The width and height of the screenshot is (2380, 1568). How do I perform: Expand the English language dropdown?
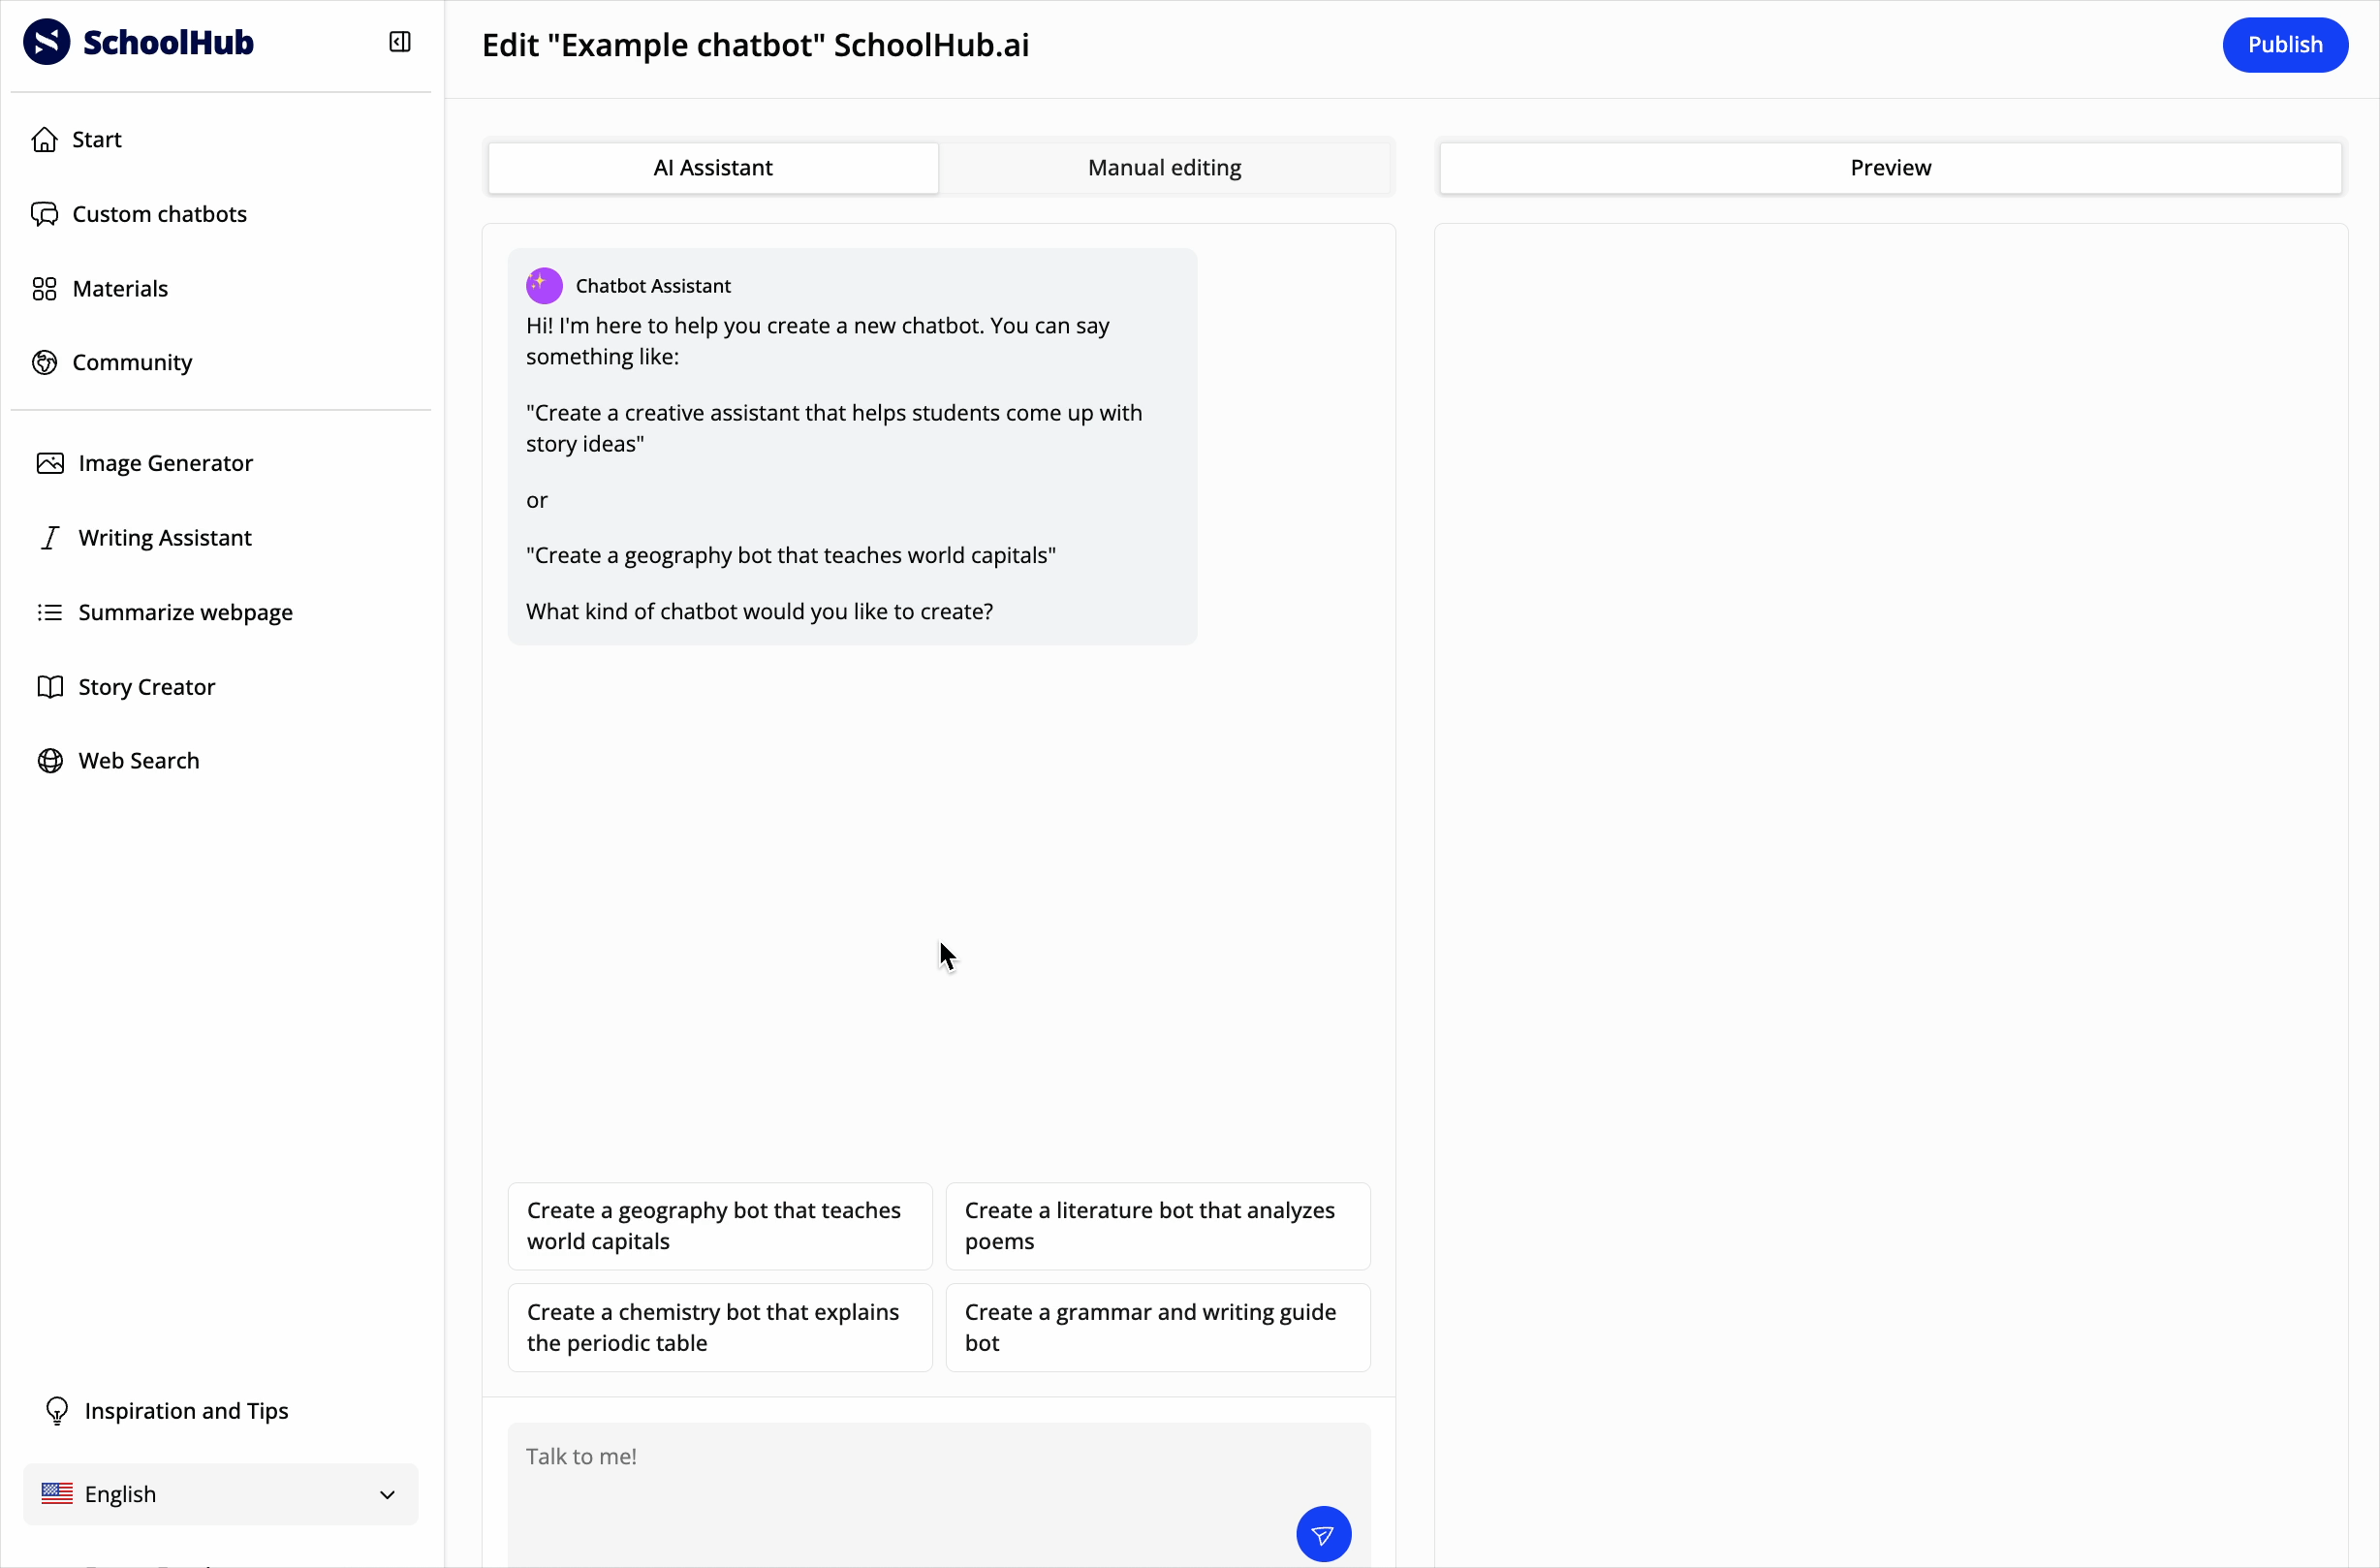coord(220,1494)
